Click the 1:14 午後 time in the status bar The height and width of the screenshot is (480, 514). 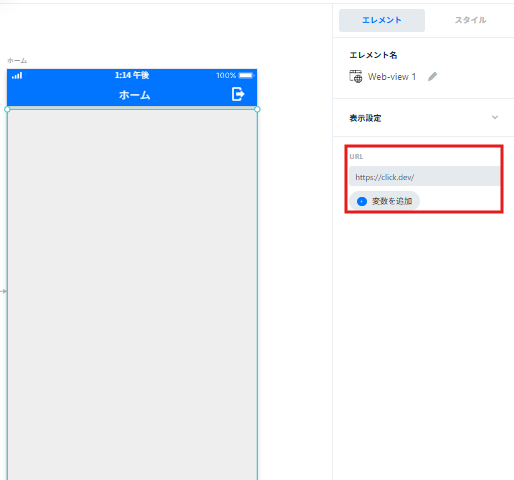click(x=132, y=75)
